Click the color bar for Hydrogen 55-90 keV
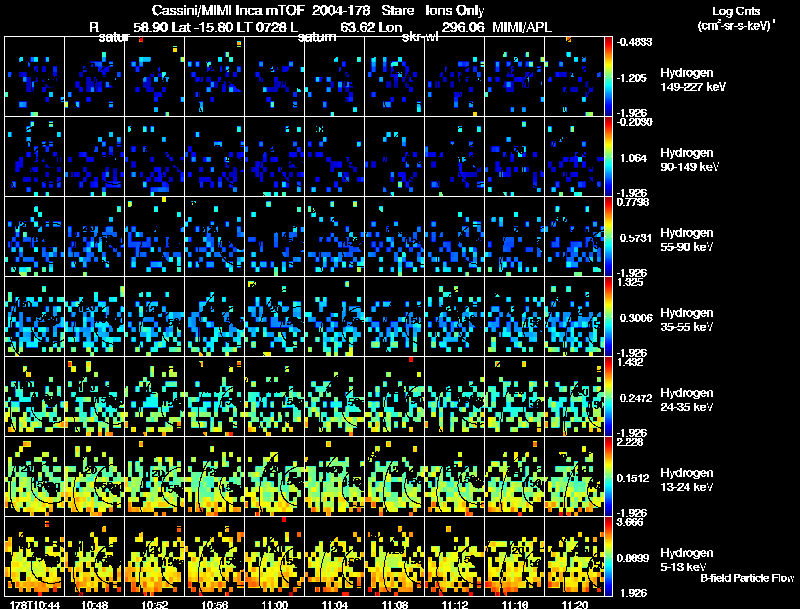Image resolution: width=800 pixels, height=609 pixels. coord(608,237)
